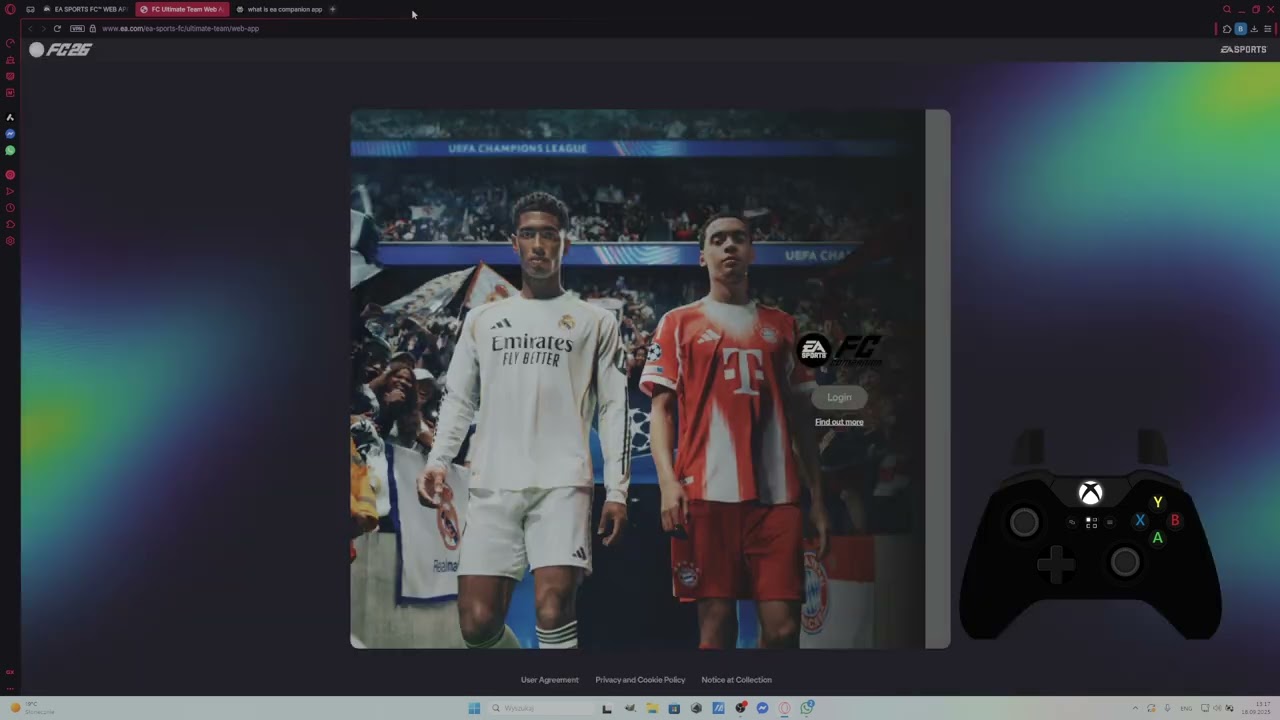Open a new browser tab with plus button

tap(333, 9)
